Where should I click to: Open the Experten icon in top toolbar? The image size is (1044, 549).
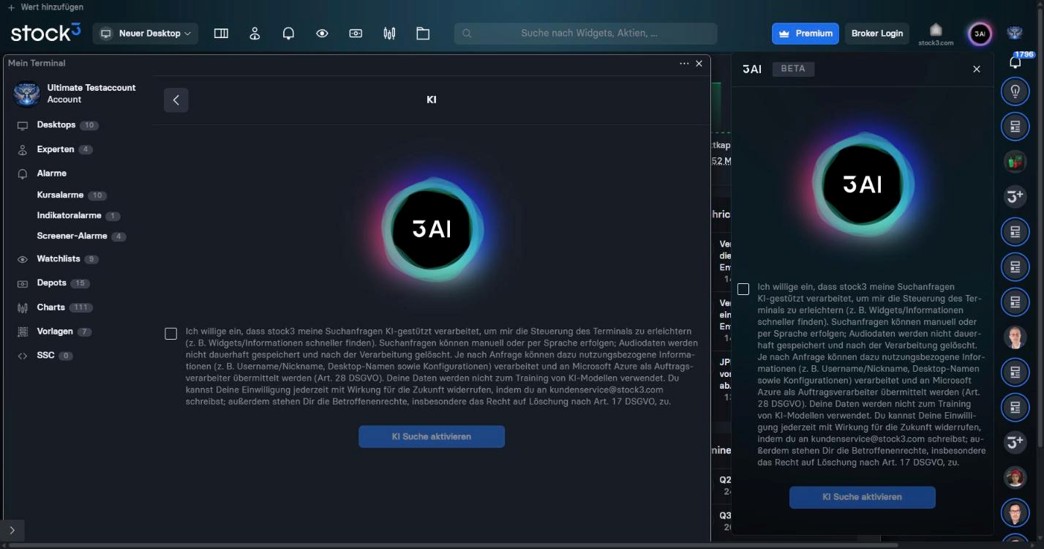254,33
